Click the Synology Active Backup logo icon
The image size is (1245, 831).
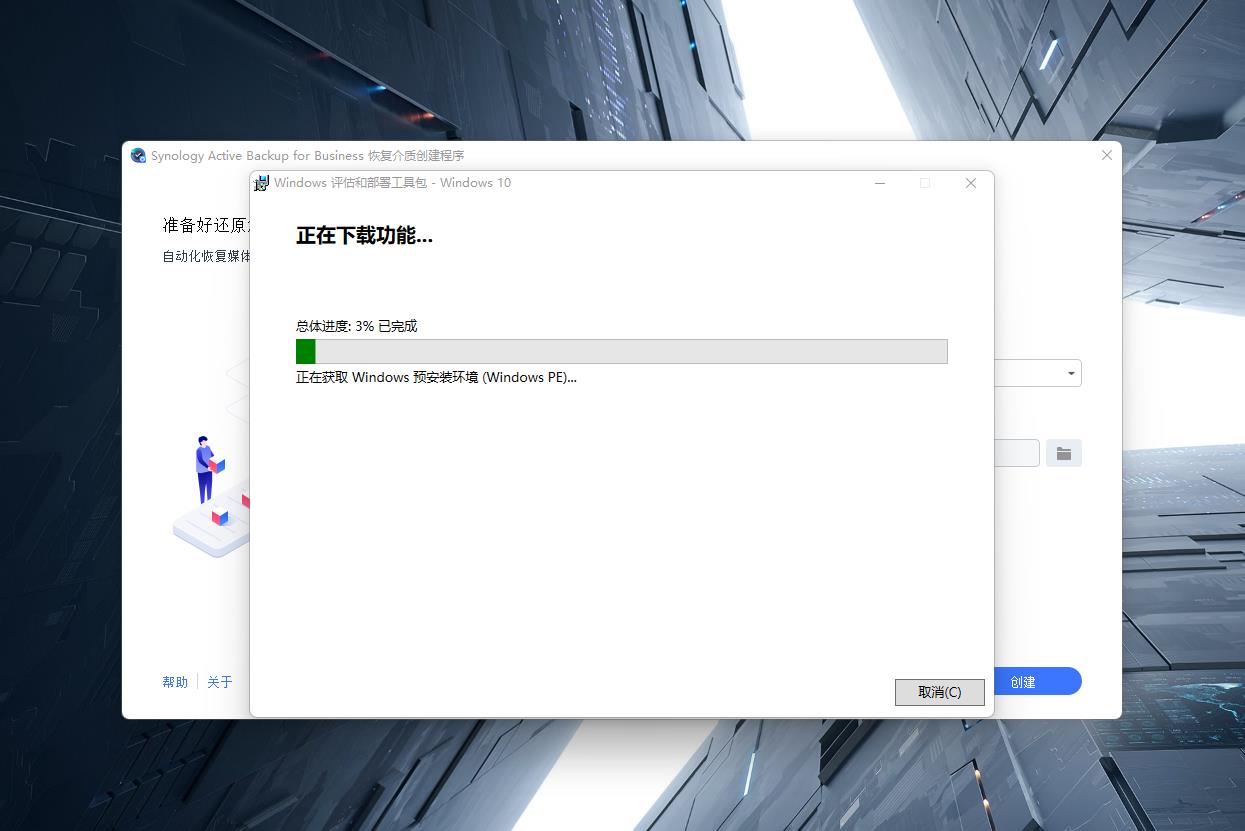(139, 155)
